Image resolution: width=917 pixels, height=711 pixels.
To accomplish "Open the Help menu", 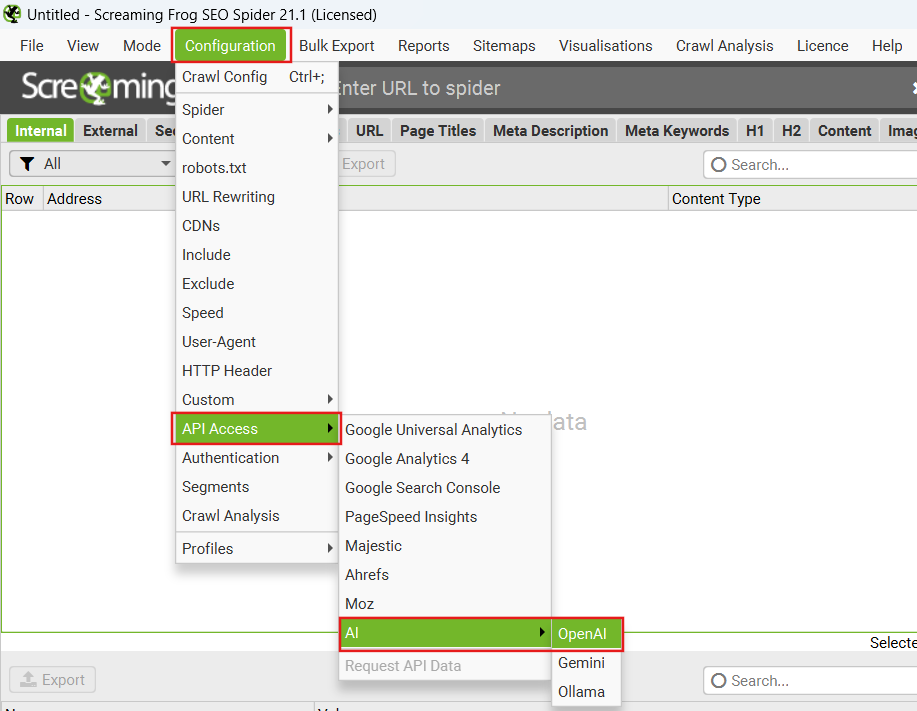I will point(887,46).
